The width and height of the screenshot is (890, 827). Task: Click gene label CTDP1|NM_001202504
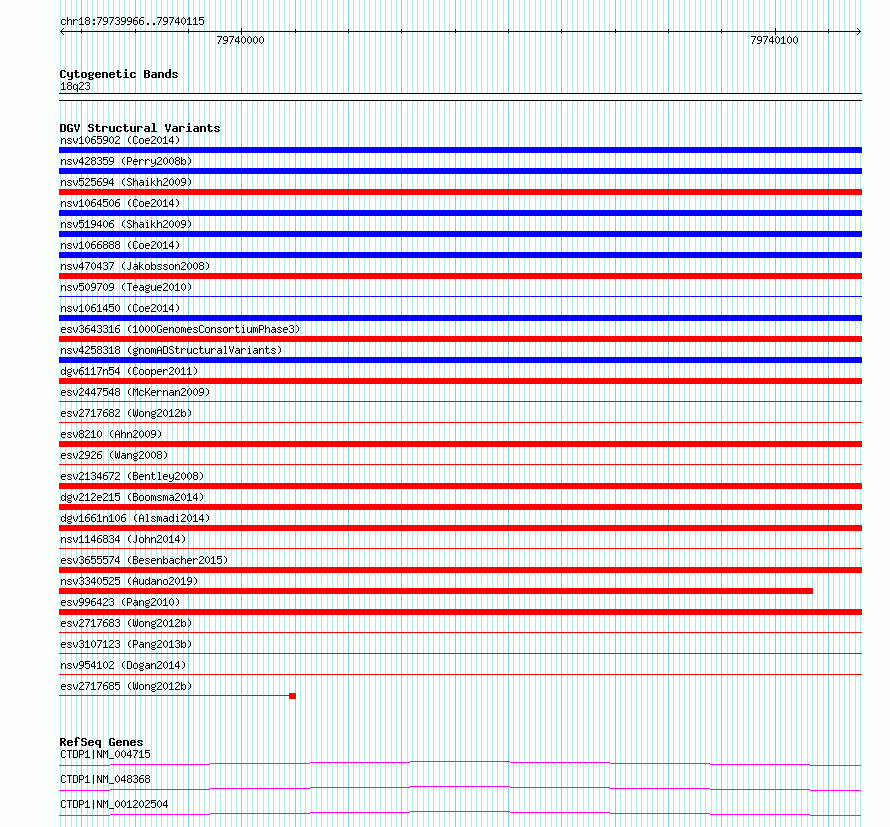114,804
